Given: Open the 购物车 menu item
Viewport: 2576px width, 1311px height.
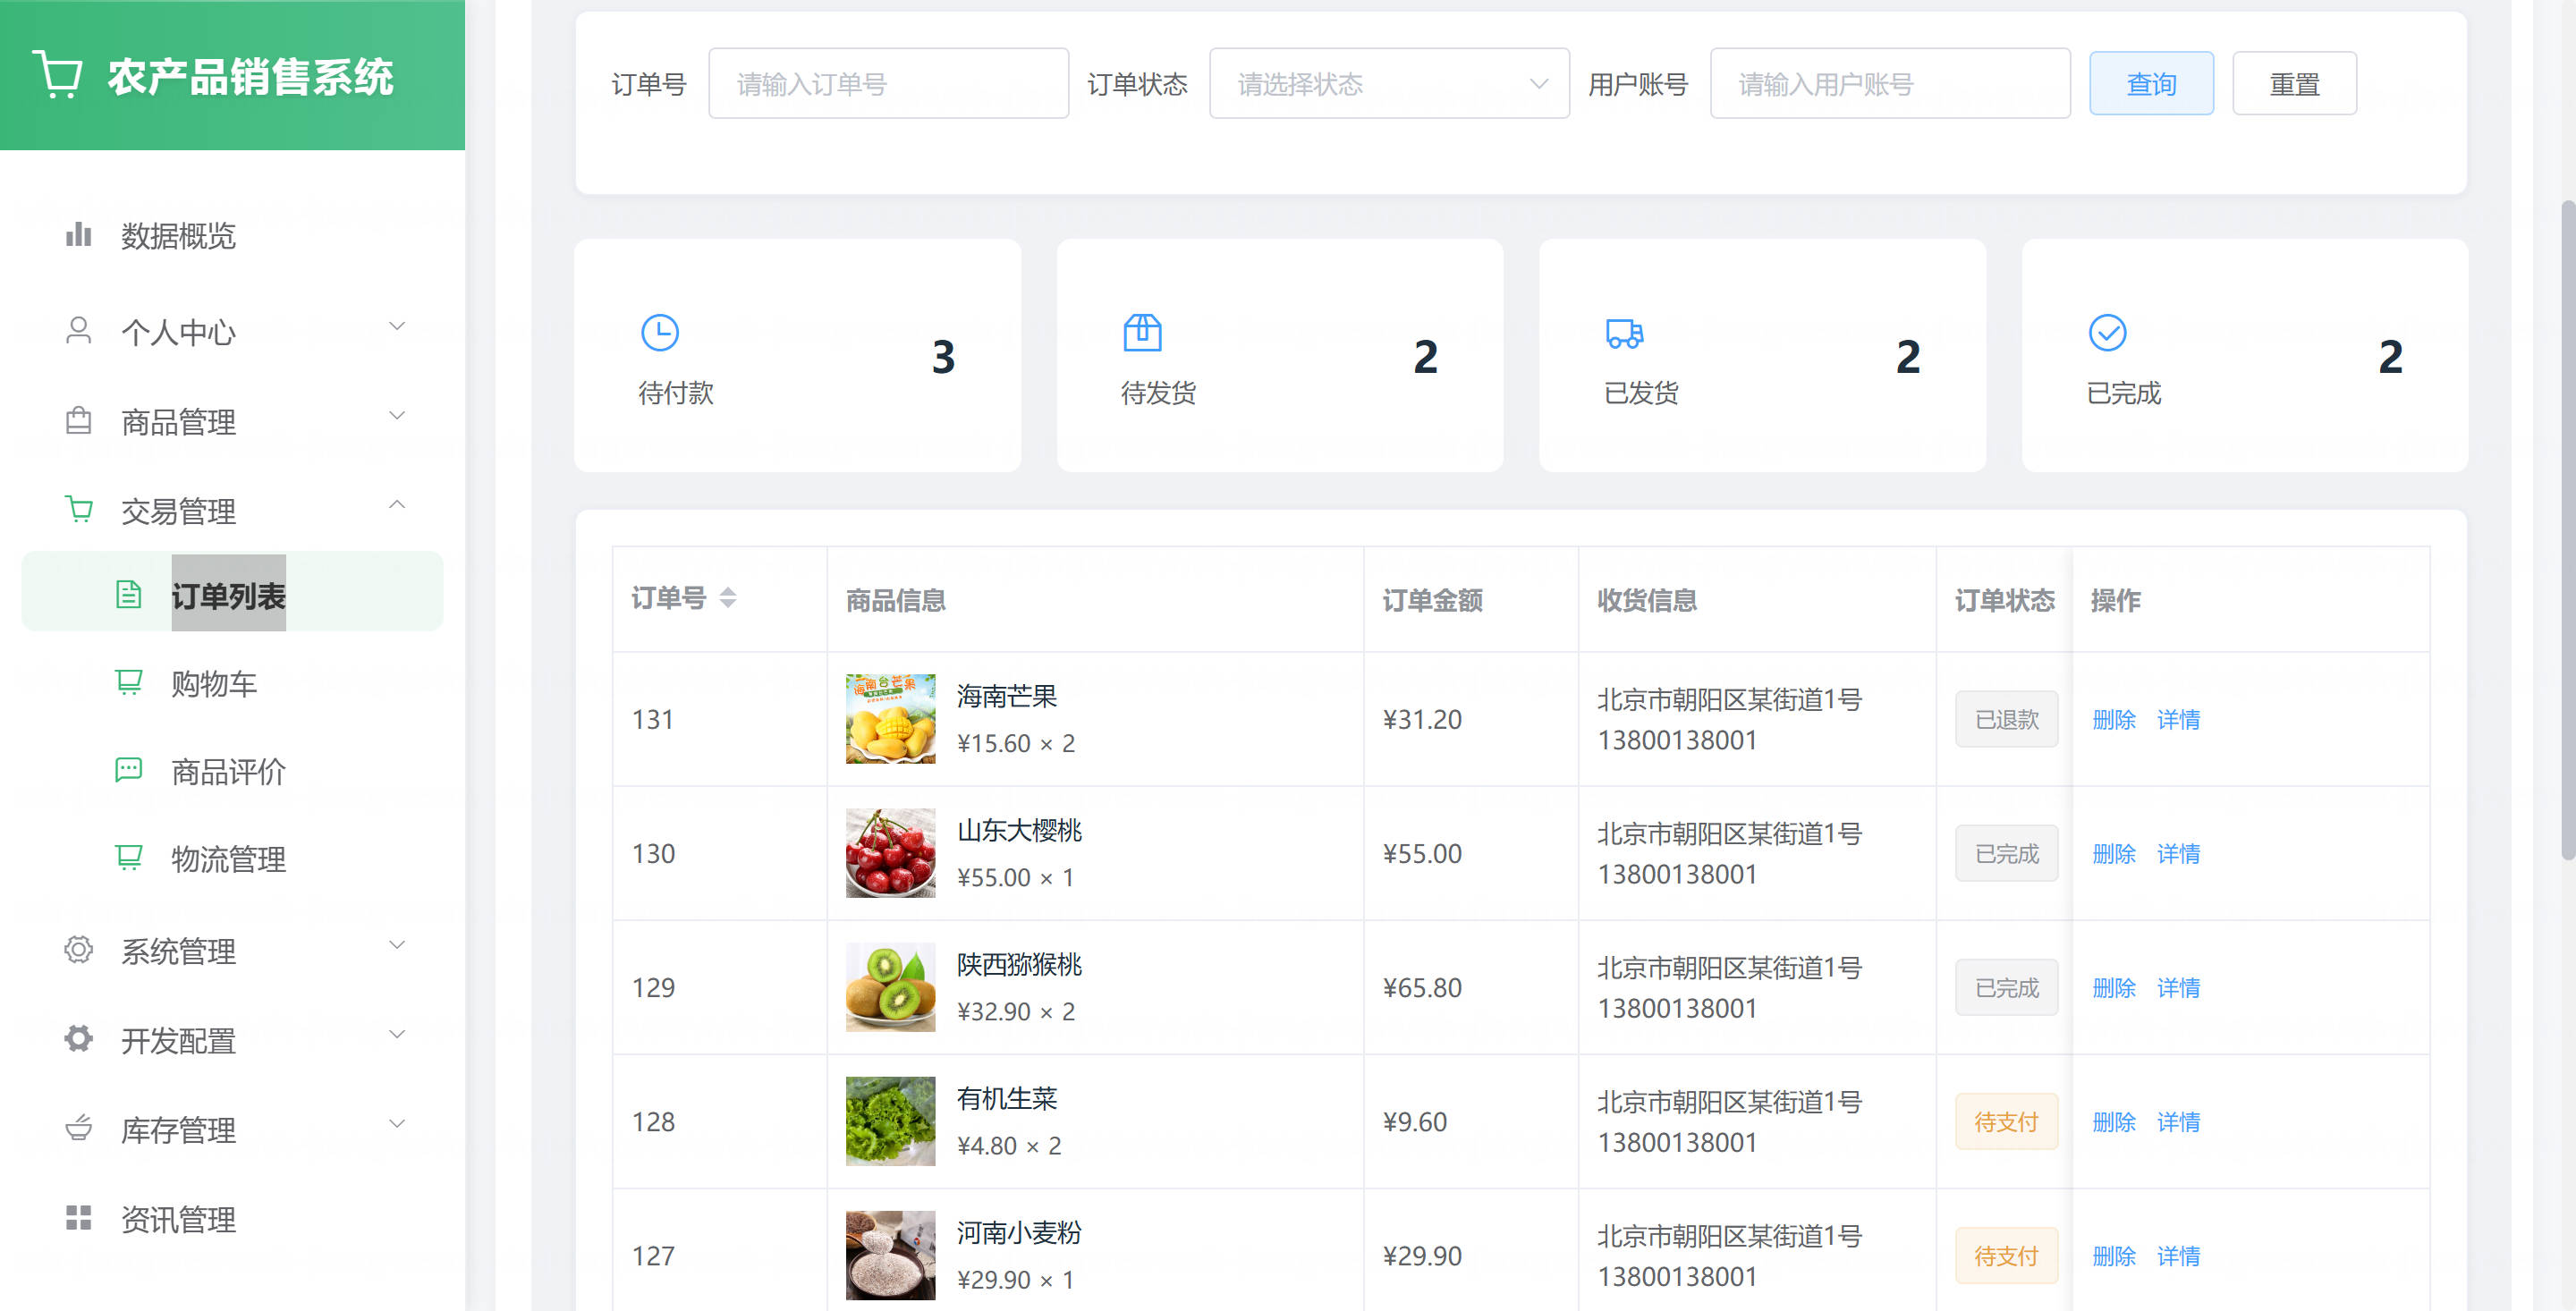Looking at the screenshot, I should tap(232, 684).
